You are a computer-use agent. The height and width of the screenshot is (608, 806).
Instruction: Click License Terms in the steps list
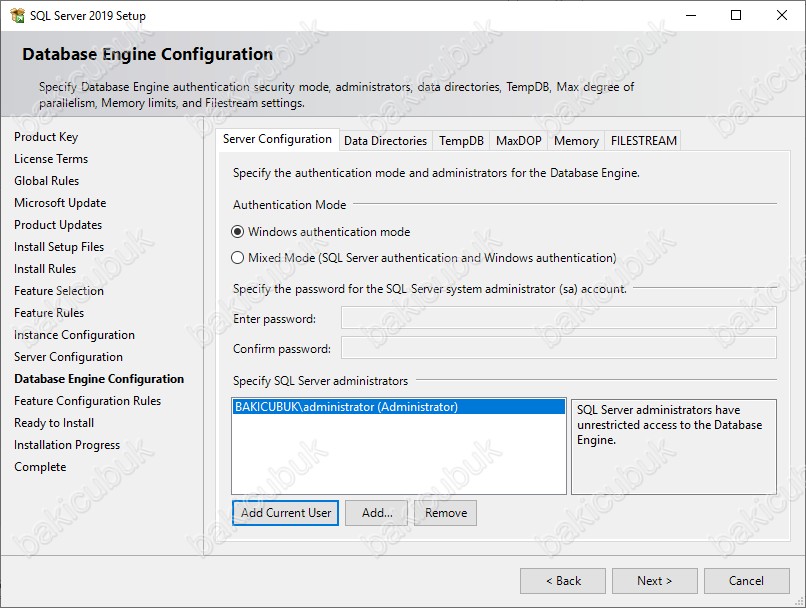pos(51,159)
